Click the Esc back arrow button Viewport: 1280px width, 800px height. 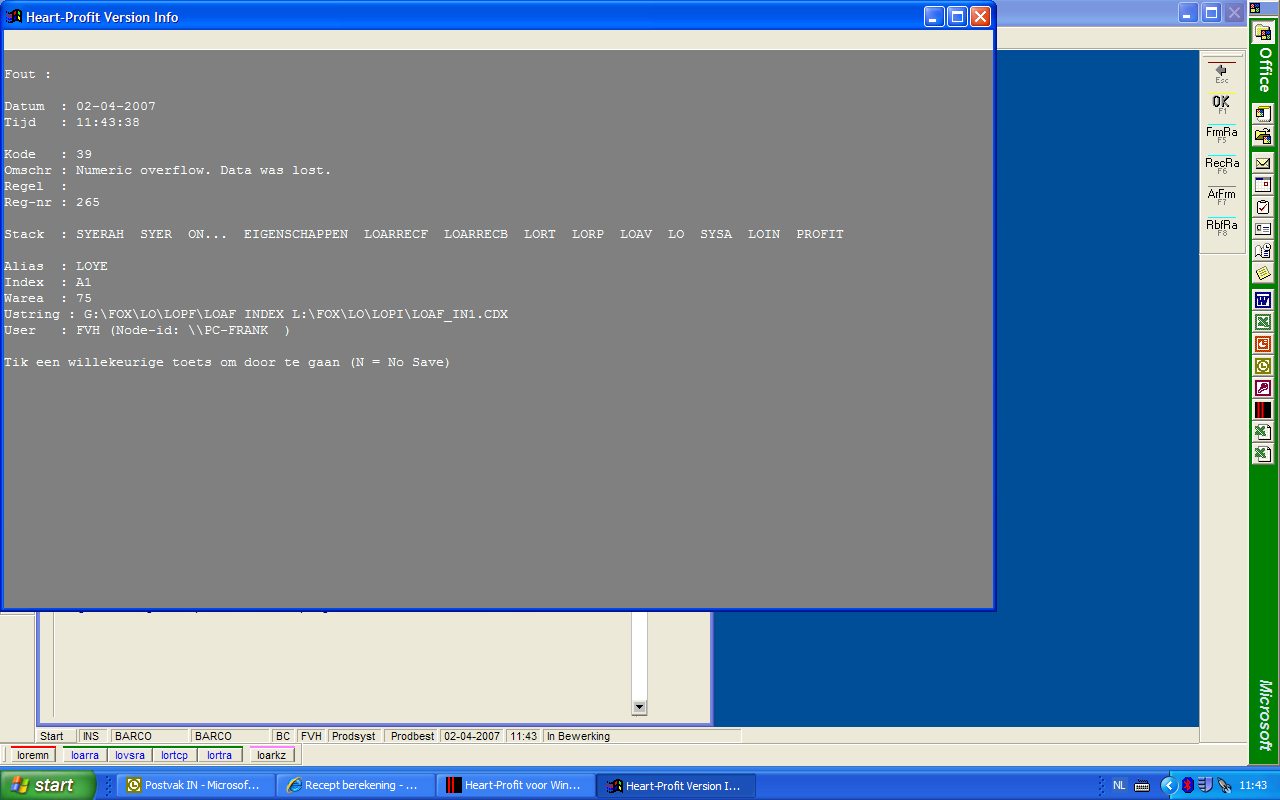coord(1221,73)
